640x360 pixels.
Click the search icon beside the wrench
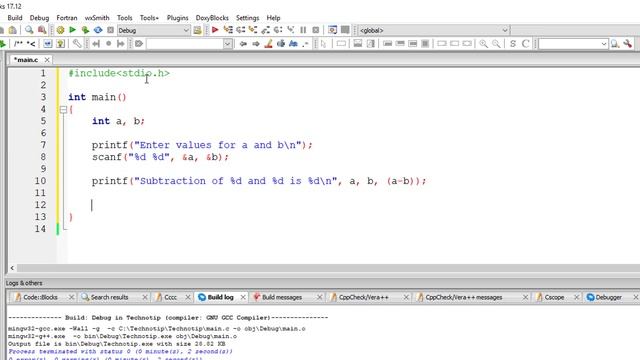[x=615, y=44]
